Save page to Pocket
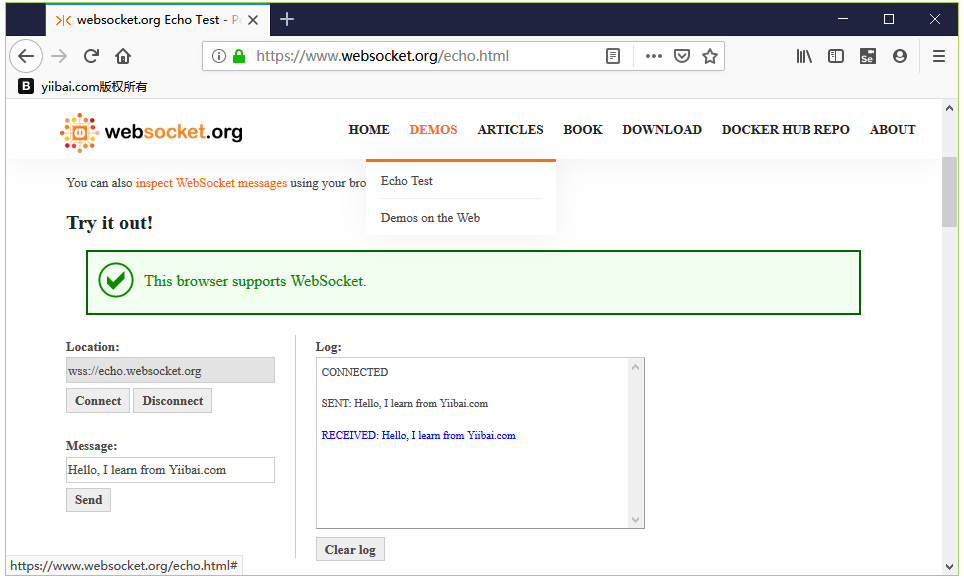Screen dimensions: 964x579 [x=682, y=56]
